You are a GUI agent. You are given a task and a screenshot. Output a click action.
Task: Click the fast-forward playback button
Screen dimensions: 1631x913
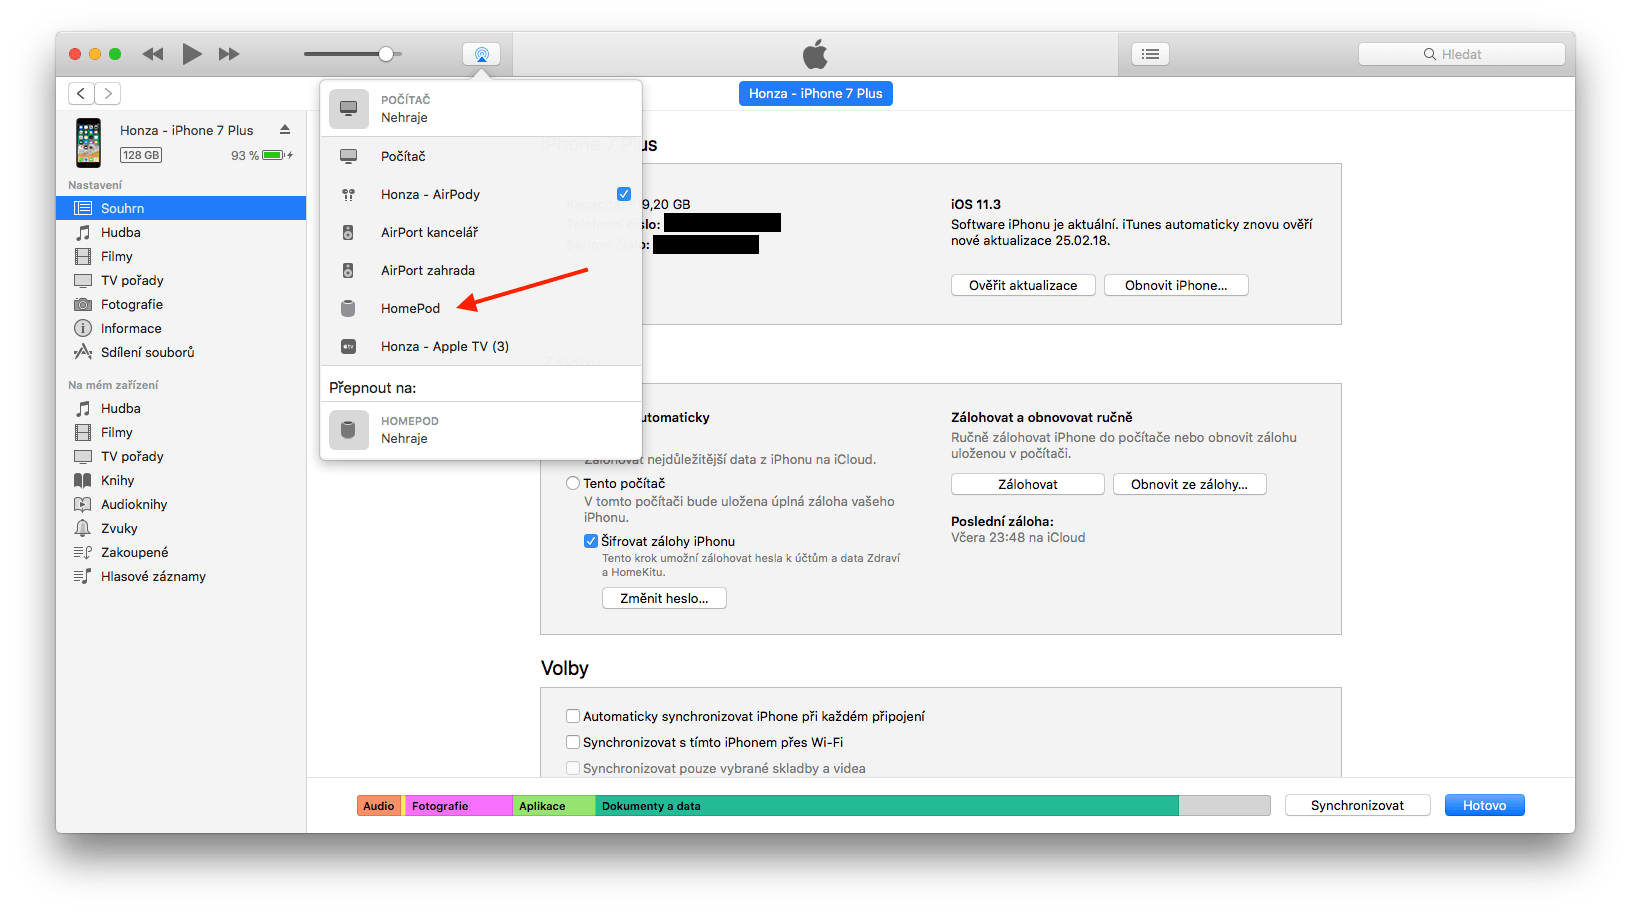point(229,54)
